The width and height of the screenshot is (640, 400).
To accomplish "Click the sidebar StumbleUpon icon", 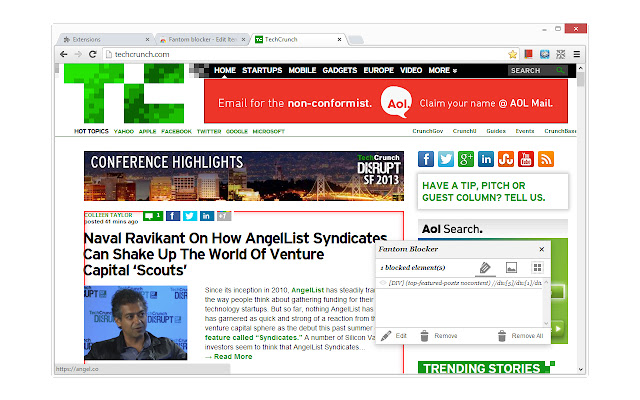I will (x=506, y=159).
